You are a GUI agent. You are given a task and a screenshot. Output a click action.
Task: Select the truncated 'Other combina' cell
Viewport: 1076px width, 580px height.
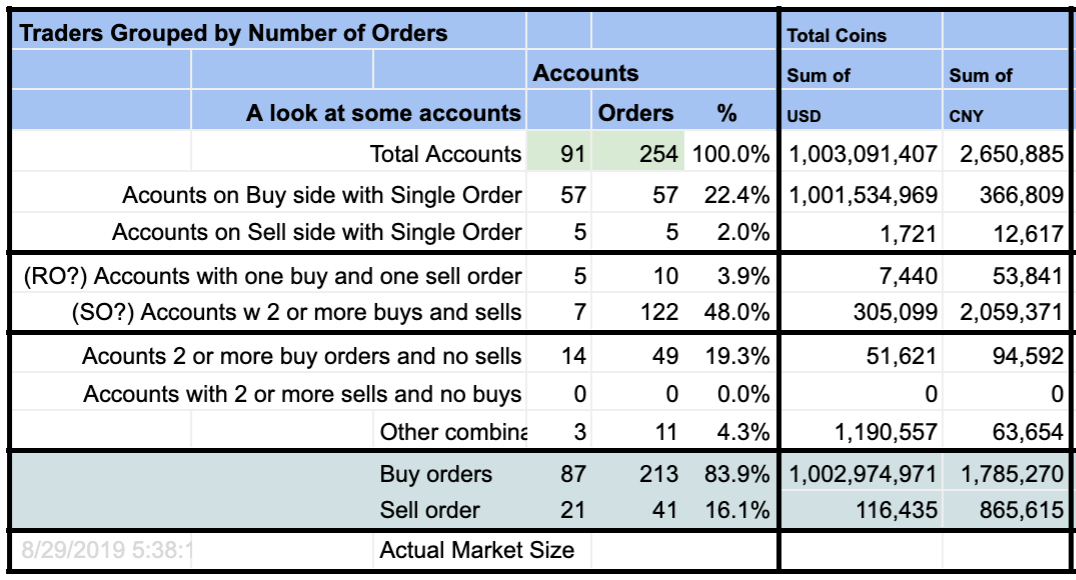tap(449, 432)
